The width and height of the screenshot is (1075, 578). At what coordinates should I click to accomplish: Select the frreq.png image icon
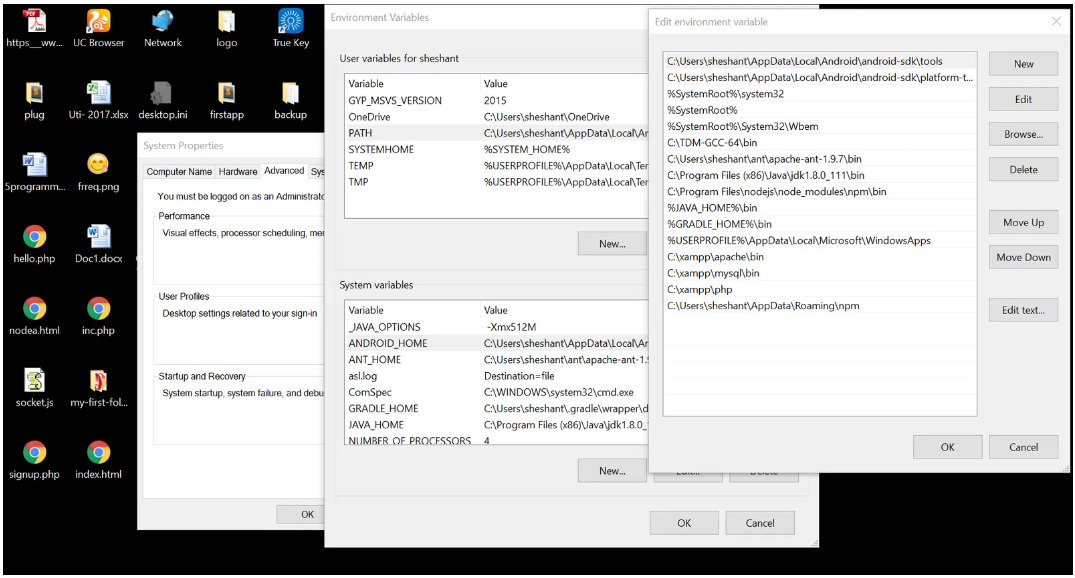[x=98, y=166]
